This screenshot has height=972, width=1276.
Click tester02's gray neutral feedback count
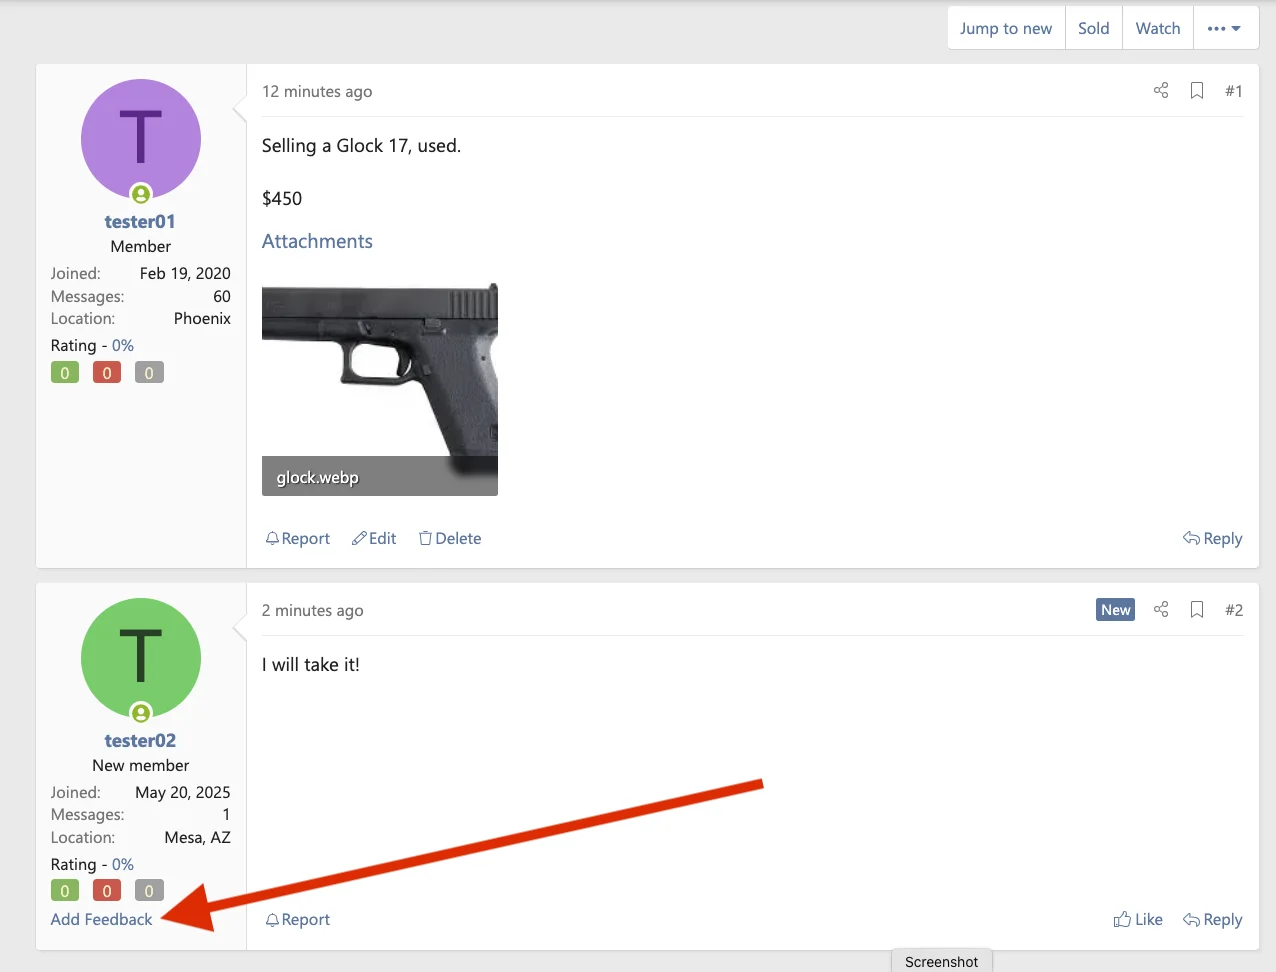149,891
